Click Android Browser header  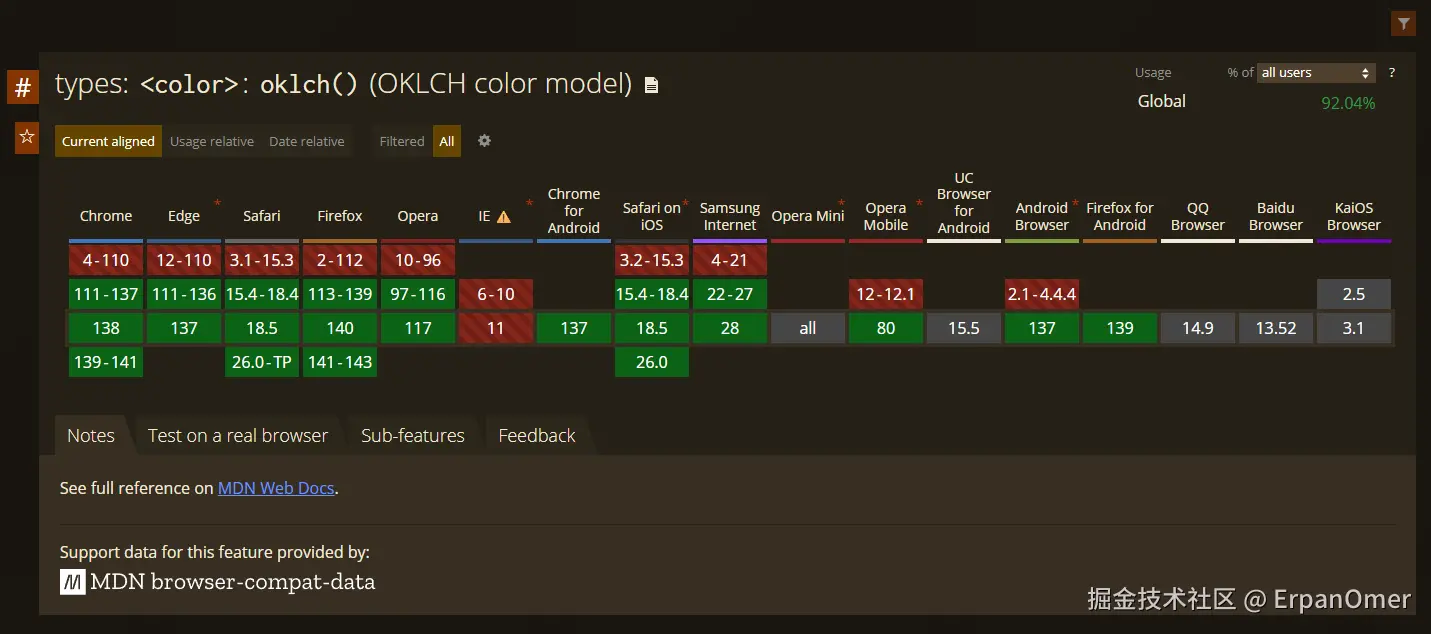tap(1042, 216)
